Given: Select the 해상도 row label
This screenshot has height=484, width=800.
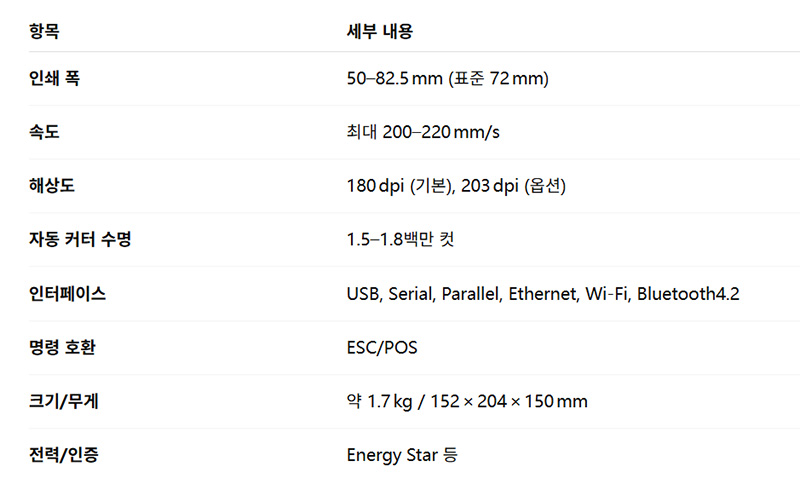Looking at the screenshot, I should pyautogui.click(x=52, y=186).
